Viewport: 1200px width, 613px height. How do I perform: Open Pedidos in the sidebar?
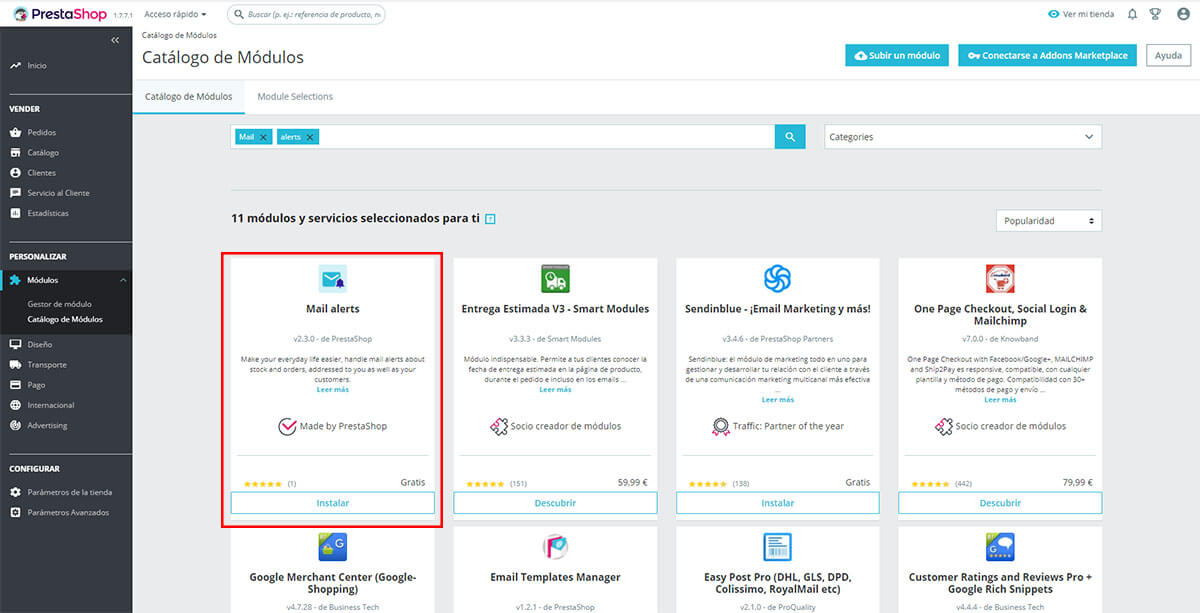click(42, 132)
